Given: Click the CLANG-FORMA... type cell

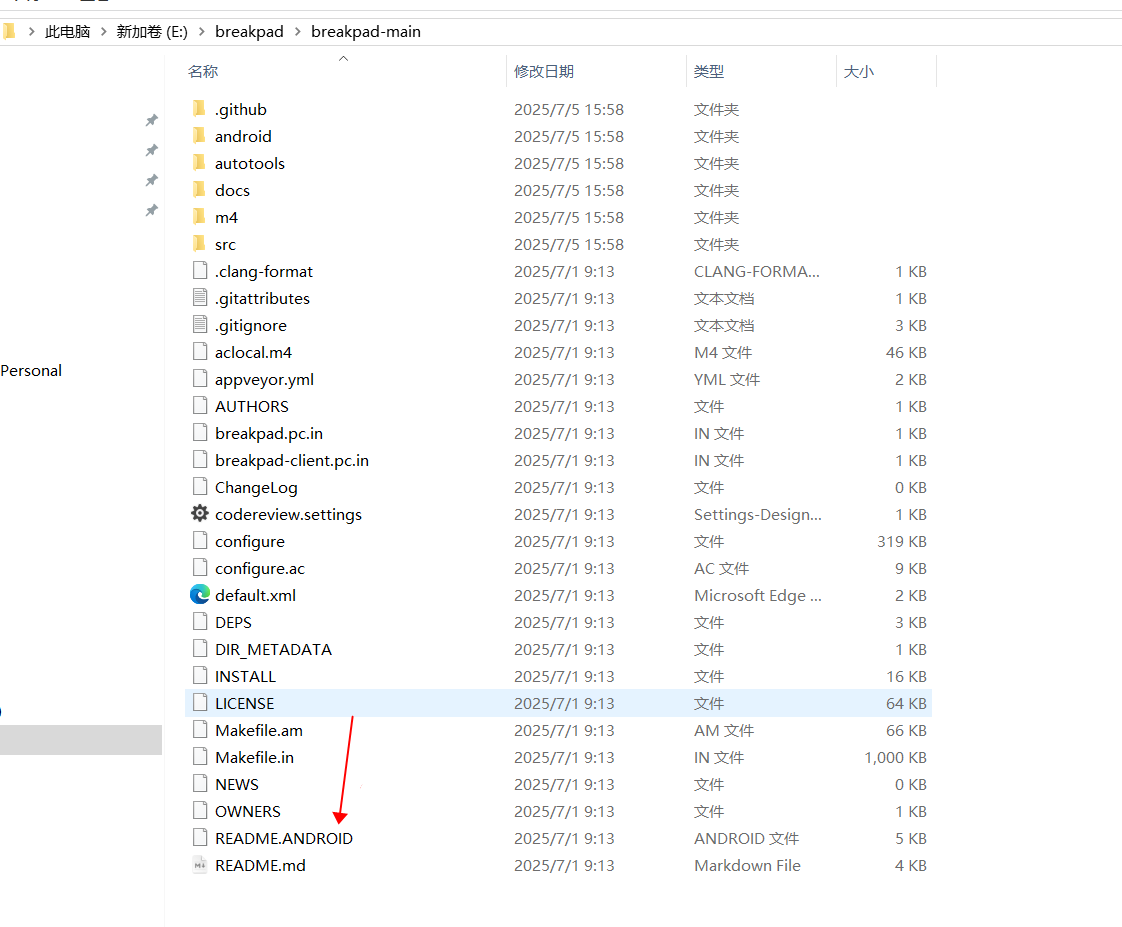Looking at the screenshot, I should click(x=756, y=271).
